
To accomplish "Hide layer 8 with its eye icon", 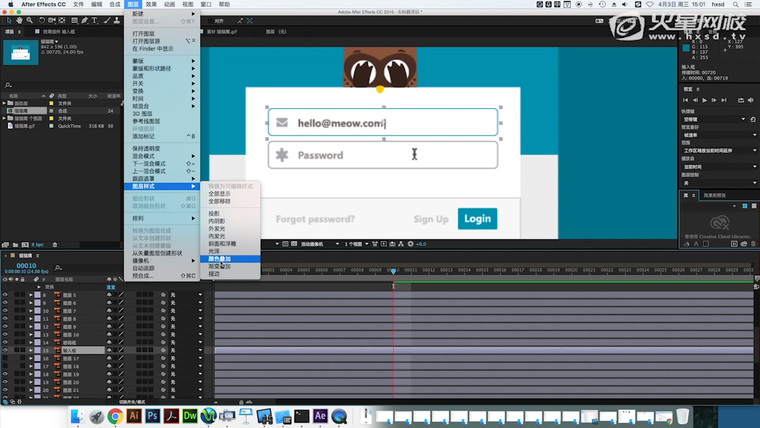I will 5,296.
